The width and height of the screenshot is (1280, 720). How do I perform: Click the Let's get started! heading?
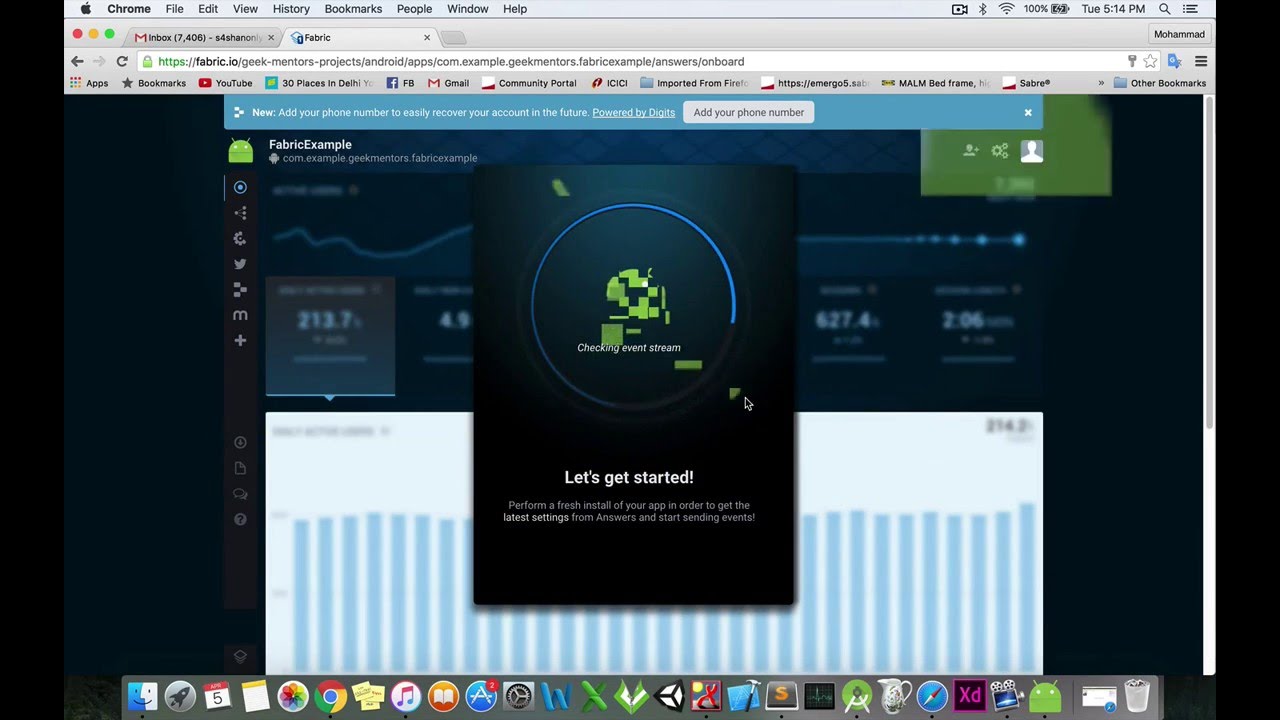pos(629,478)
